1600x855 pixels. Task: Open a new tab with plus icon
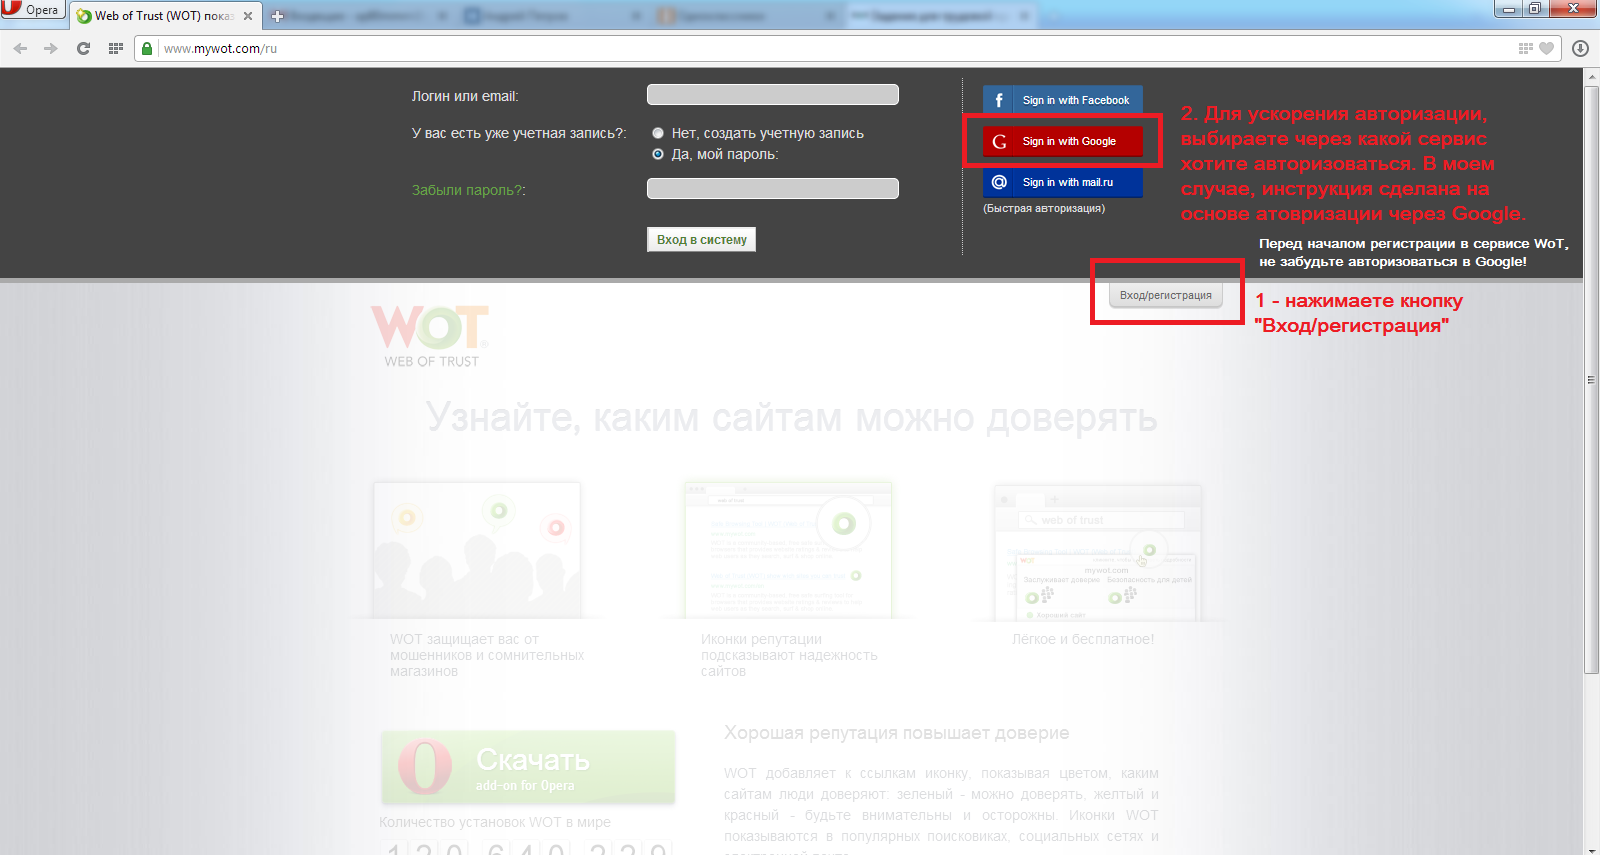[278, 16]
